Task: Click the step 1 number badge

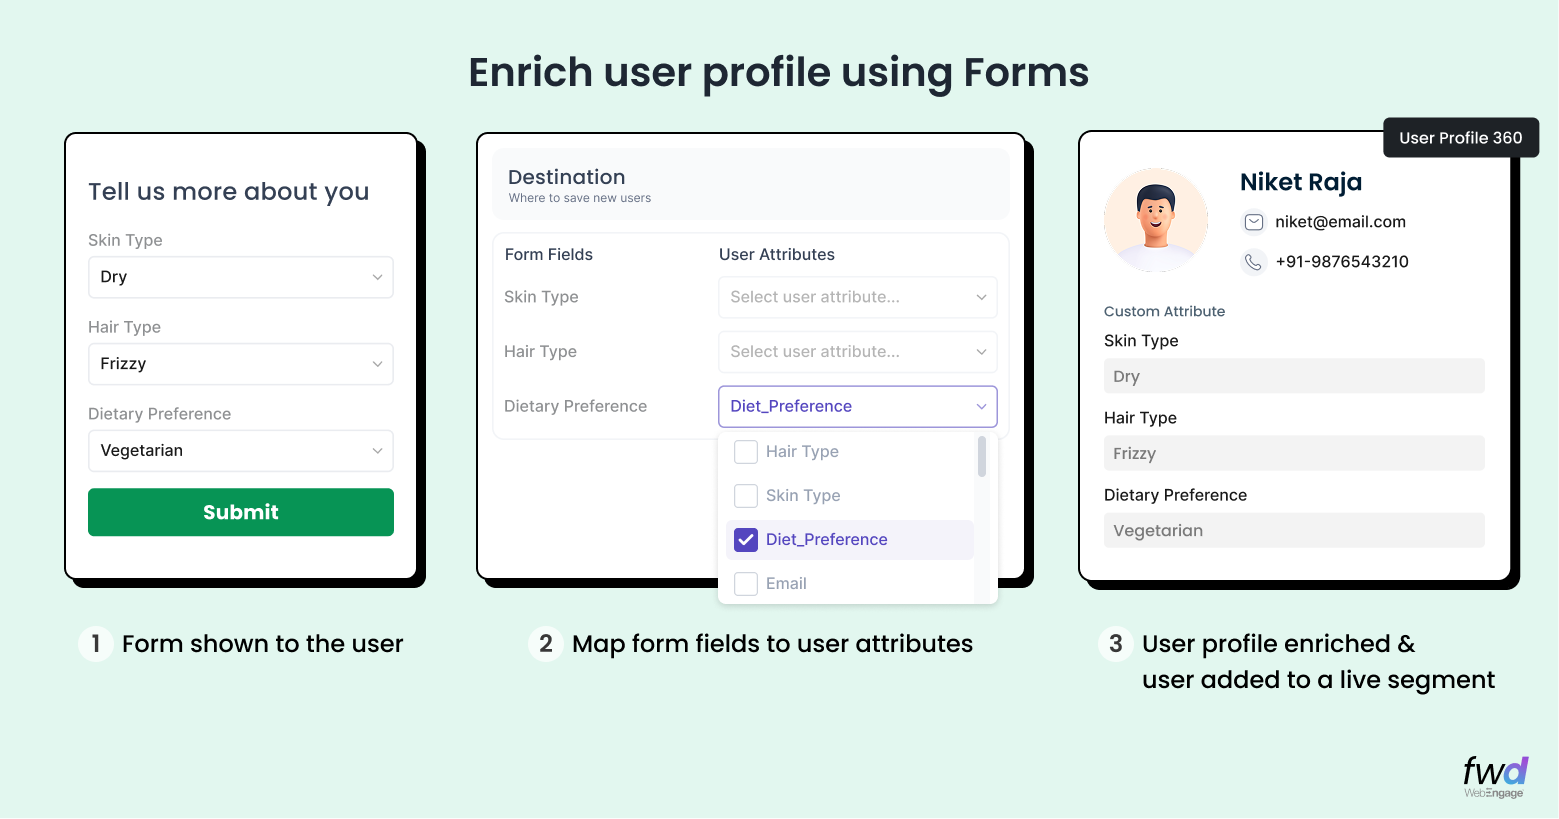Action: tap(95, 644)
